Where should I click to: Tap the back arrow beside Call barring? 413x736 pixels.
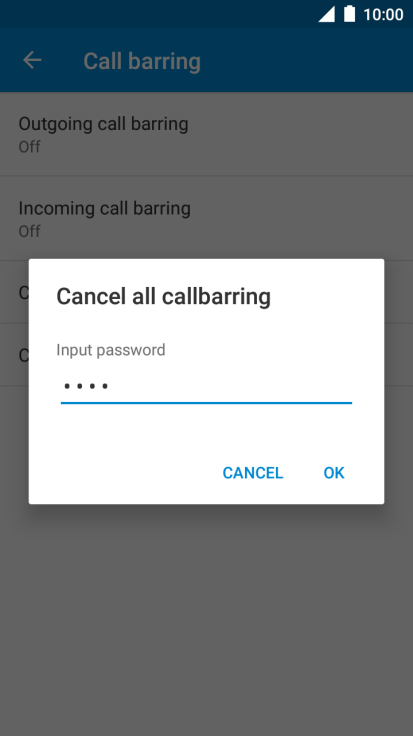(32, 61)
